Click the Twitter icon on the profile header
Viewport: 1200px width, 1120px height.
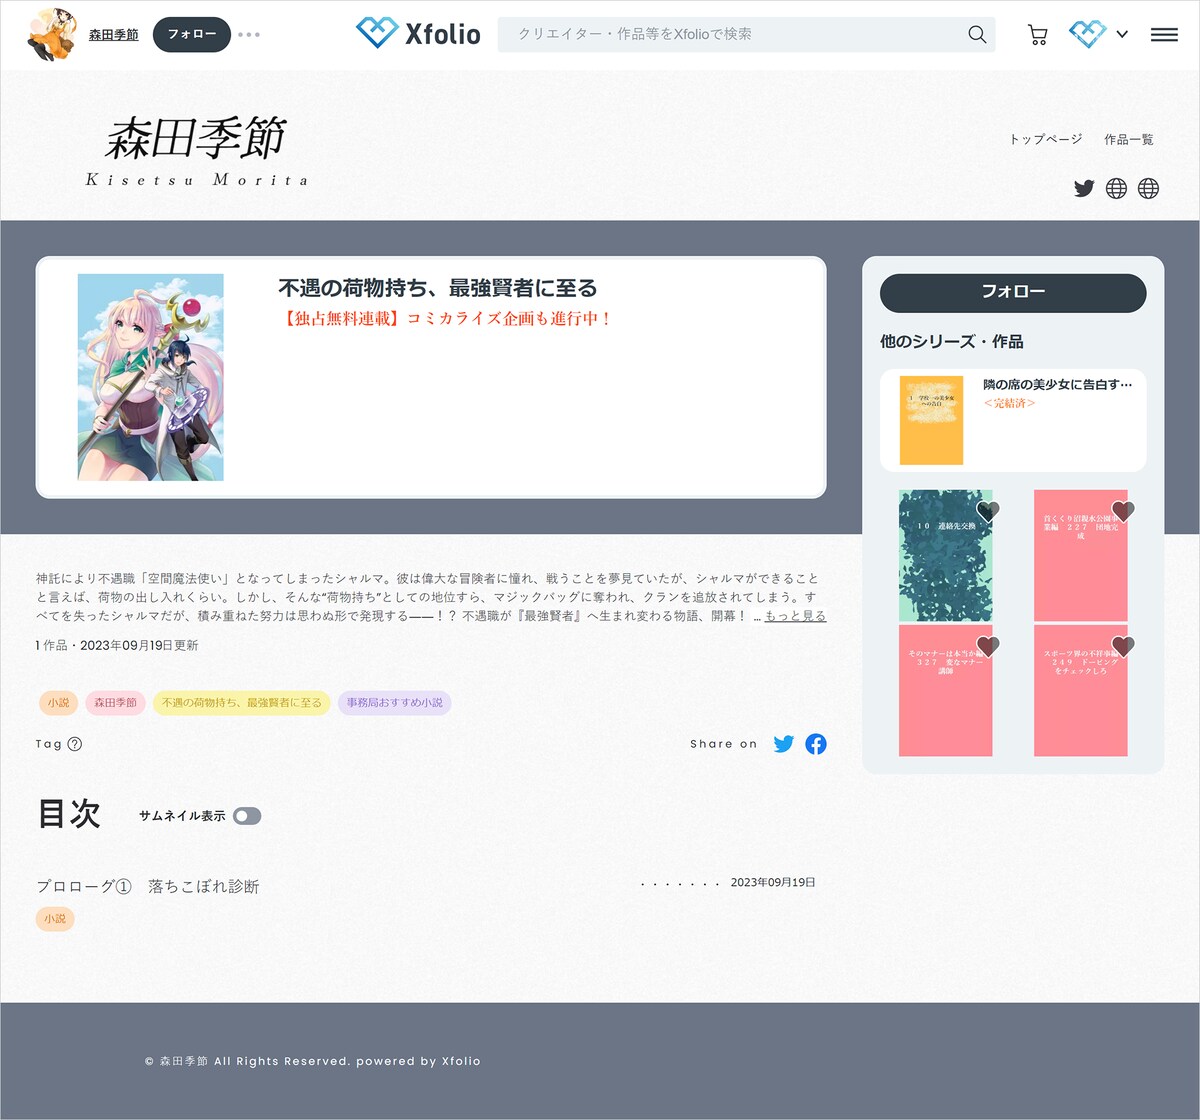click(x=1084, y=188)
